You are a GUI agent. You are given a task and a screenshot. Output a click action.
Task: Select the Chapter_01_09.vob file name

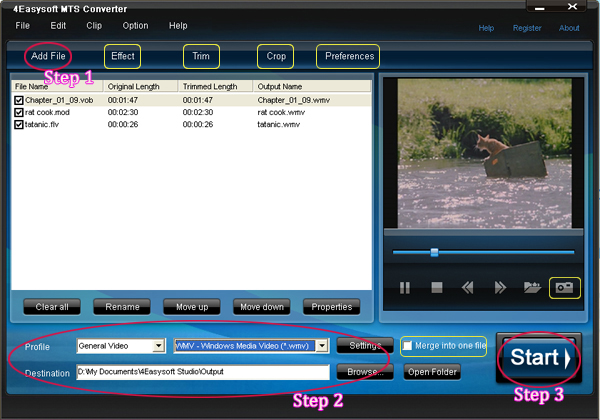[x=59, y=100]
